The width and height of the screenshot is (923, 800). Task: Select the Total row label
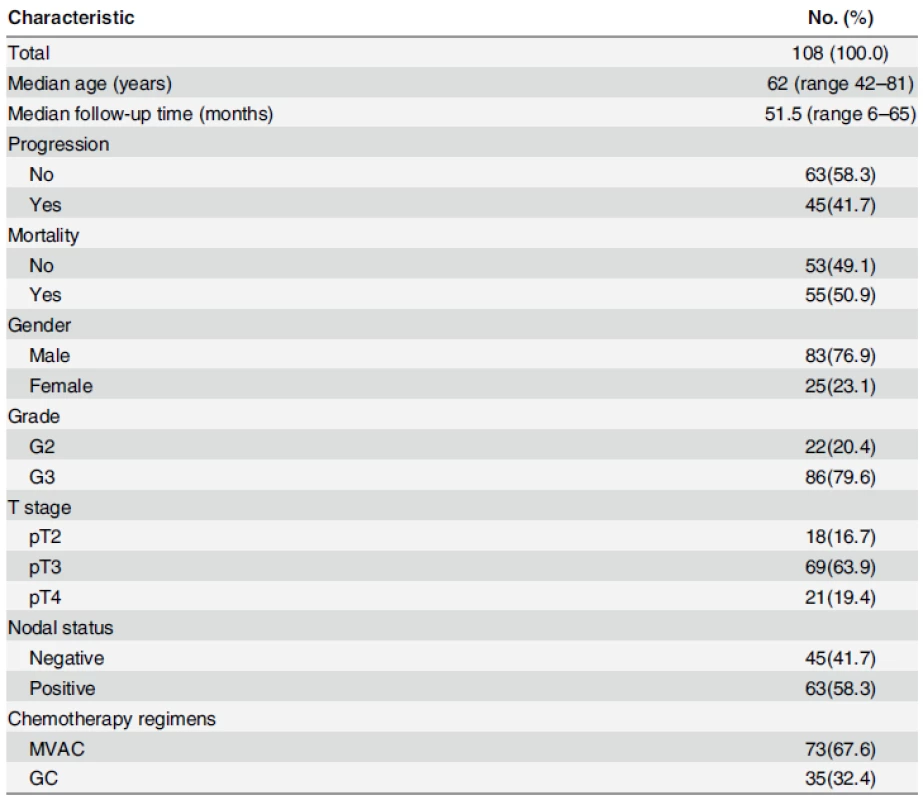(28, 53)
